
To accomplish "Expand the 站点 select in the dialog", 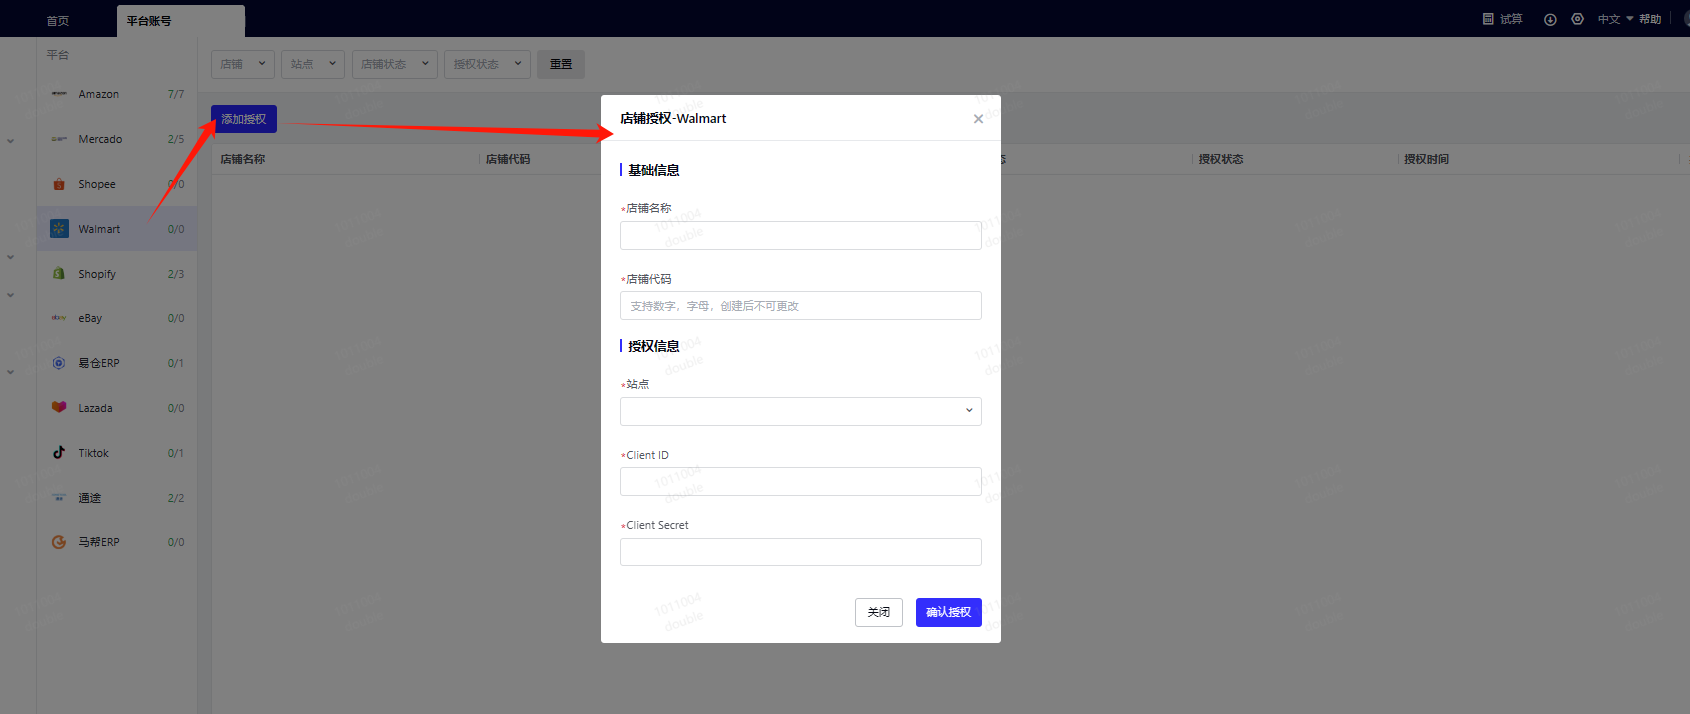I will coord(800,411).
